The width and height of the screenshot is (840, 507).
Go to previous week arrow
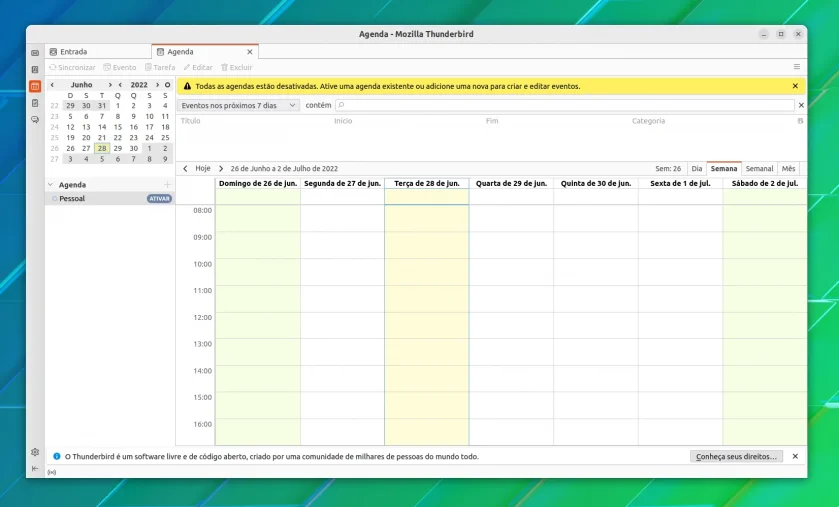click(x=185, y=168)
